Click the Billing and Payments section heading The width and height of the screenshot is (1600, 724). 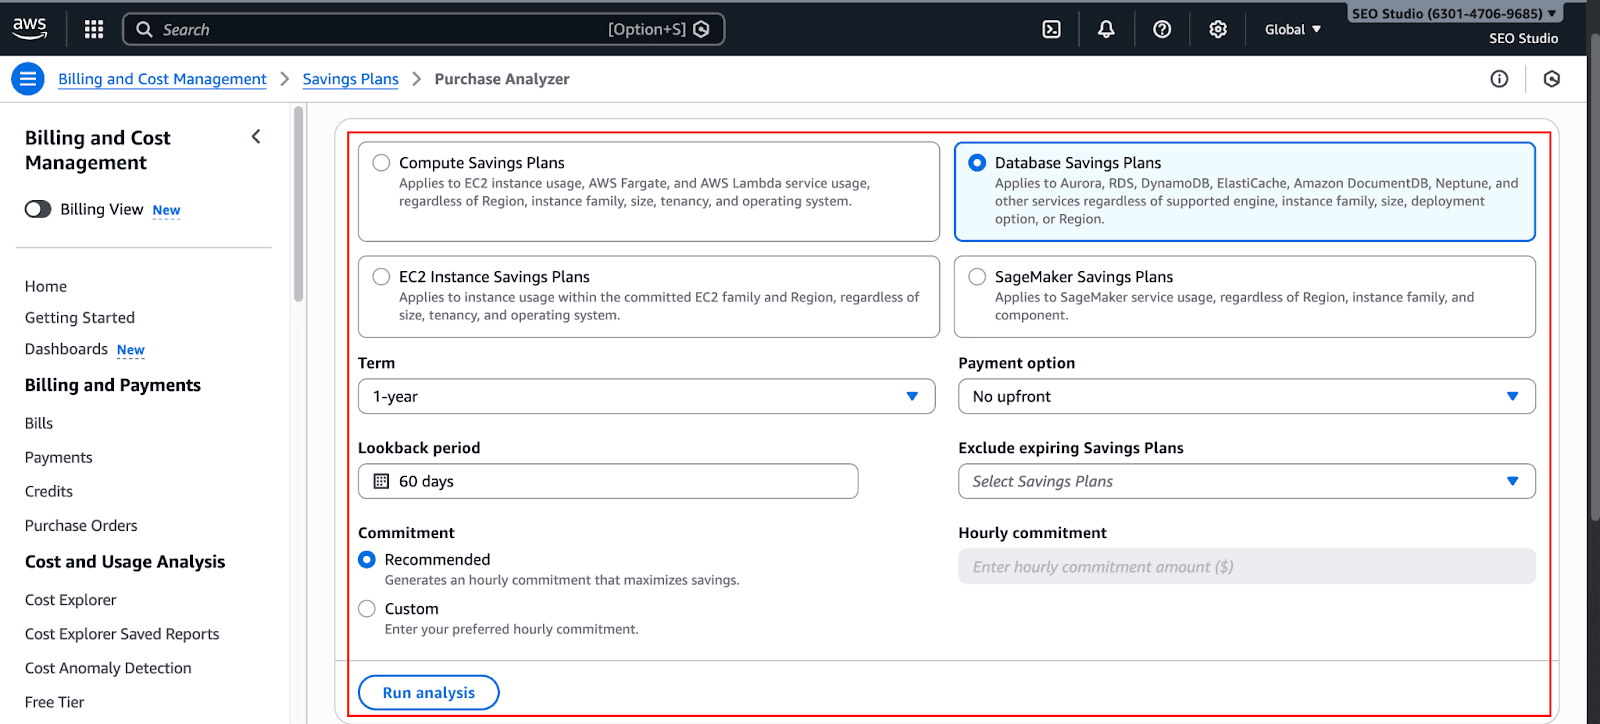[x=113, y=385]
